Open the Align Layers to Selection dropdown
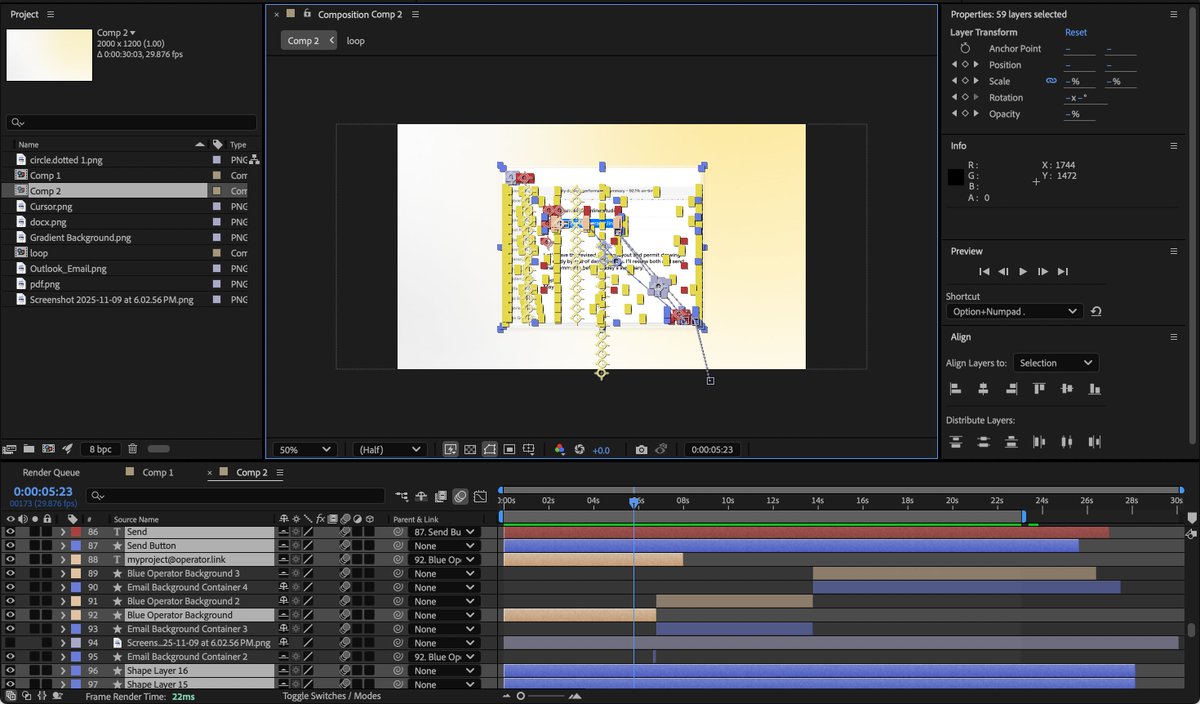 click(x=1056, y=363)
